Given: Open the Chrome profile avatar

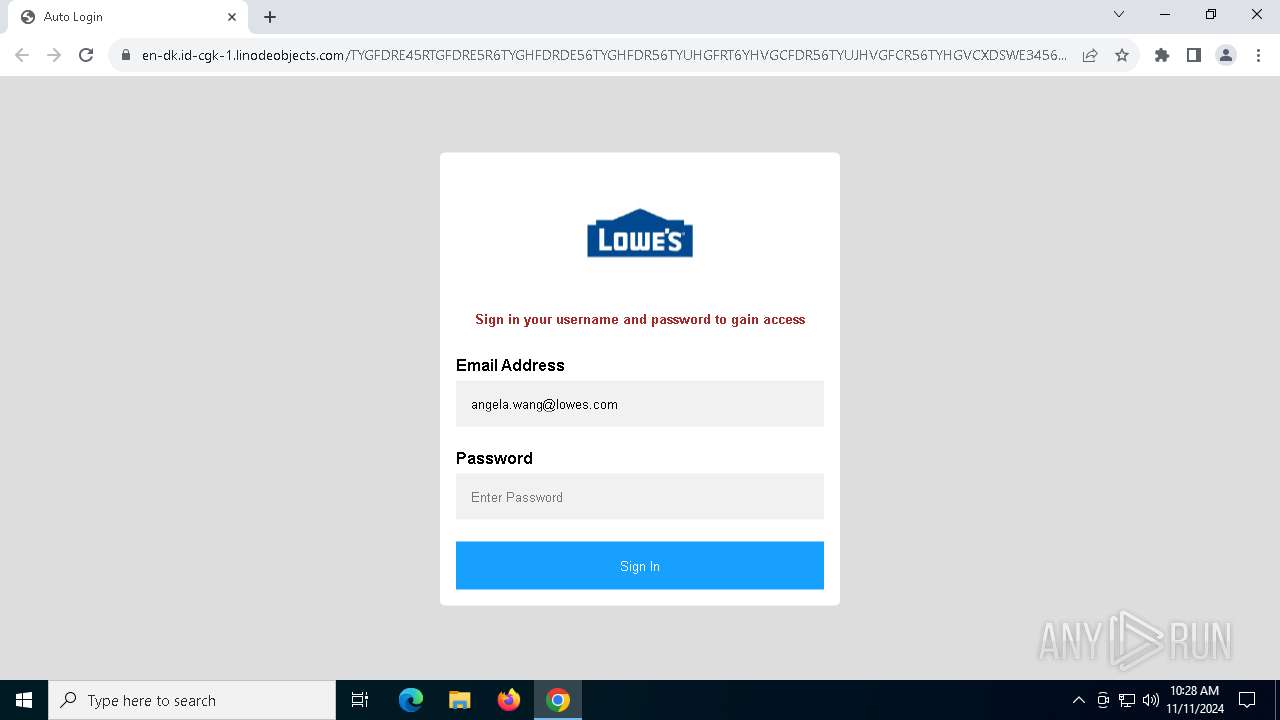Looking at the screenshot, I should tap(1226, 55).
